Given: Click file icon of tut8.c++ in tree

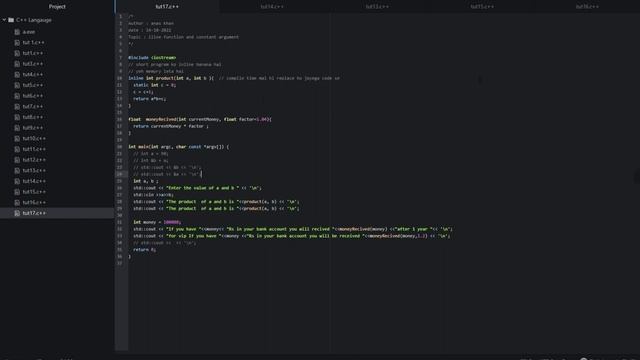Looking at the screenshot, I should pos(17,117).
